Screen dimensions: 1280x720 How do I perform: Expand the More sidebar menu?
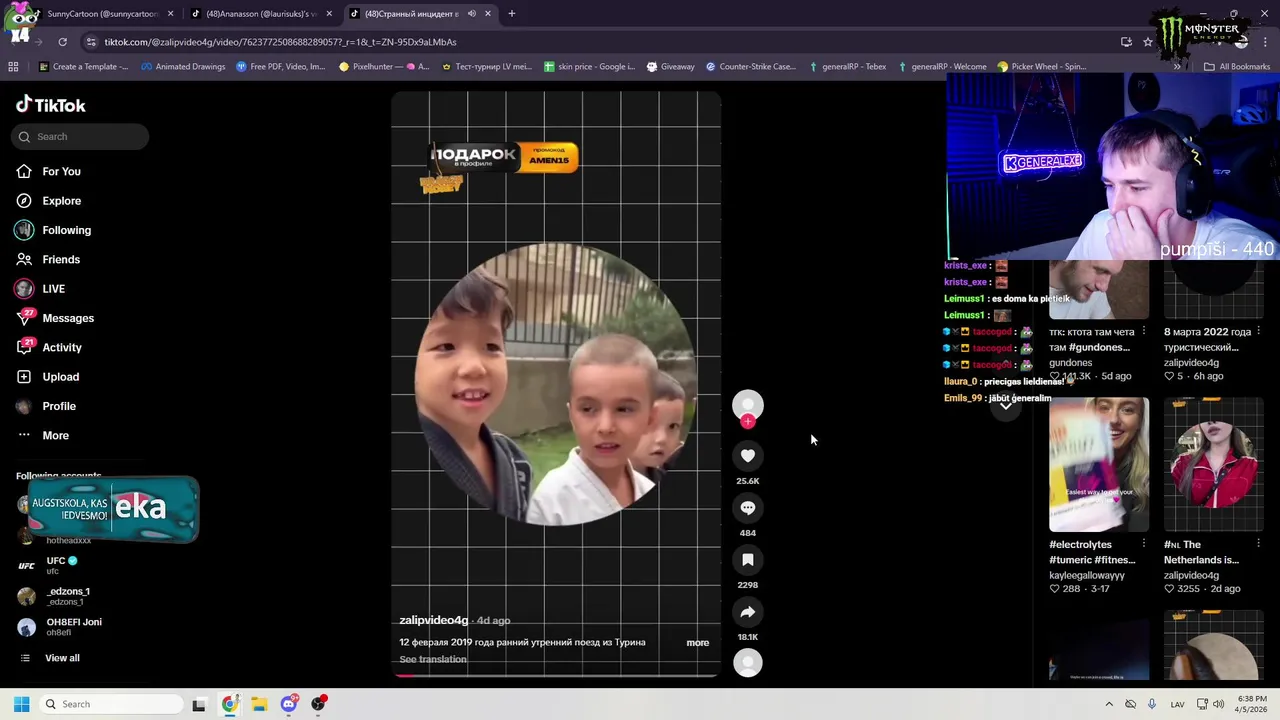[55, 436]
